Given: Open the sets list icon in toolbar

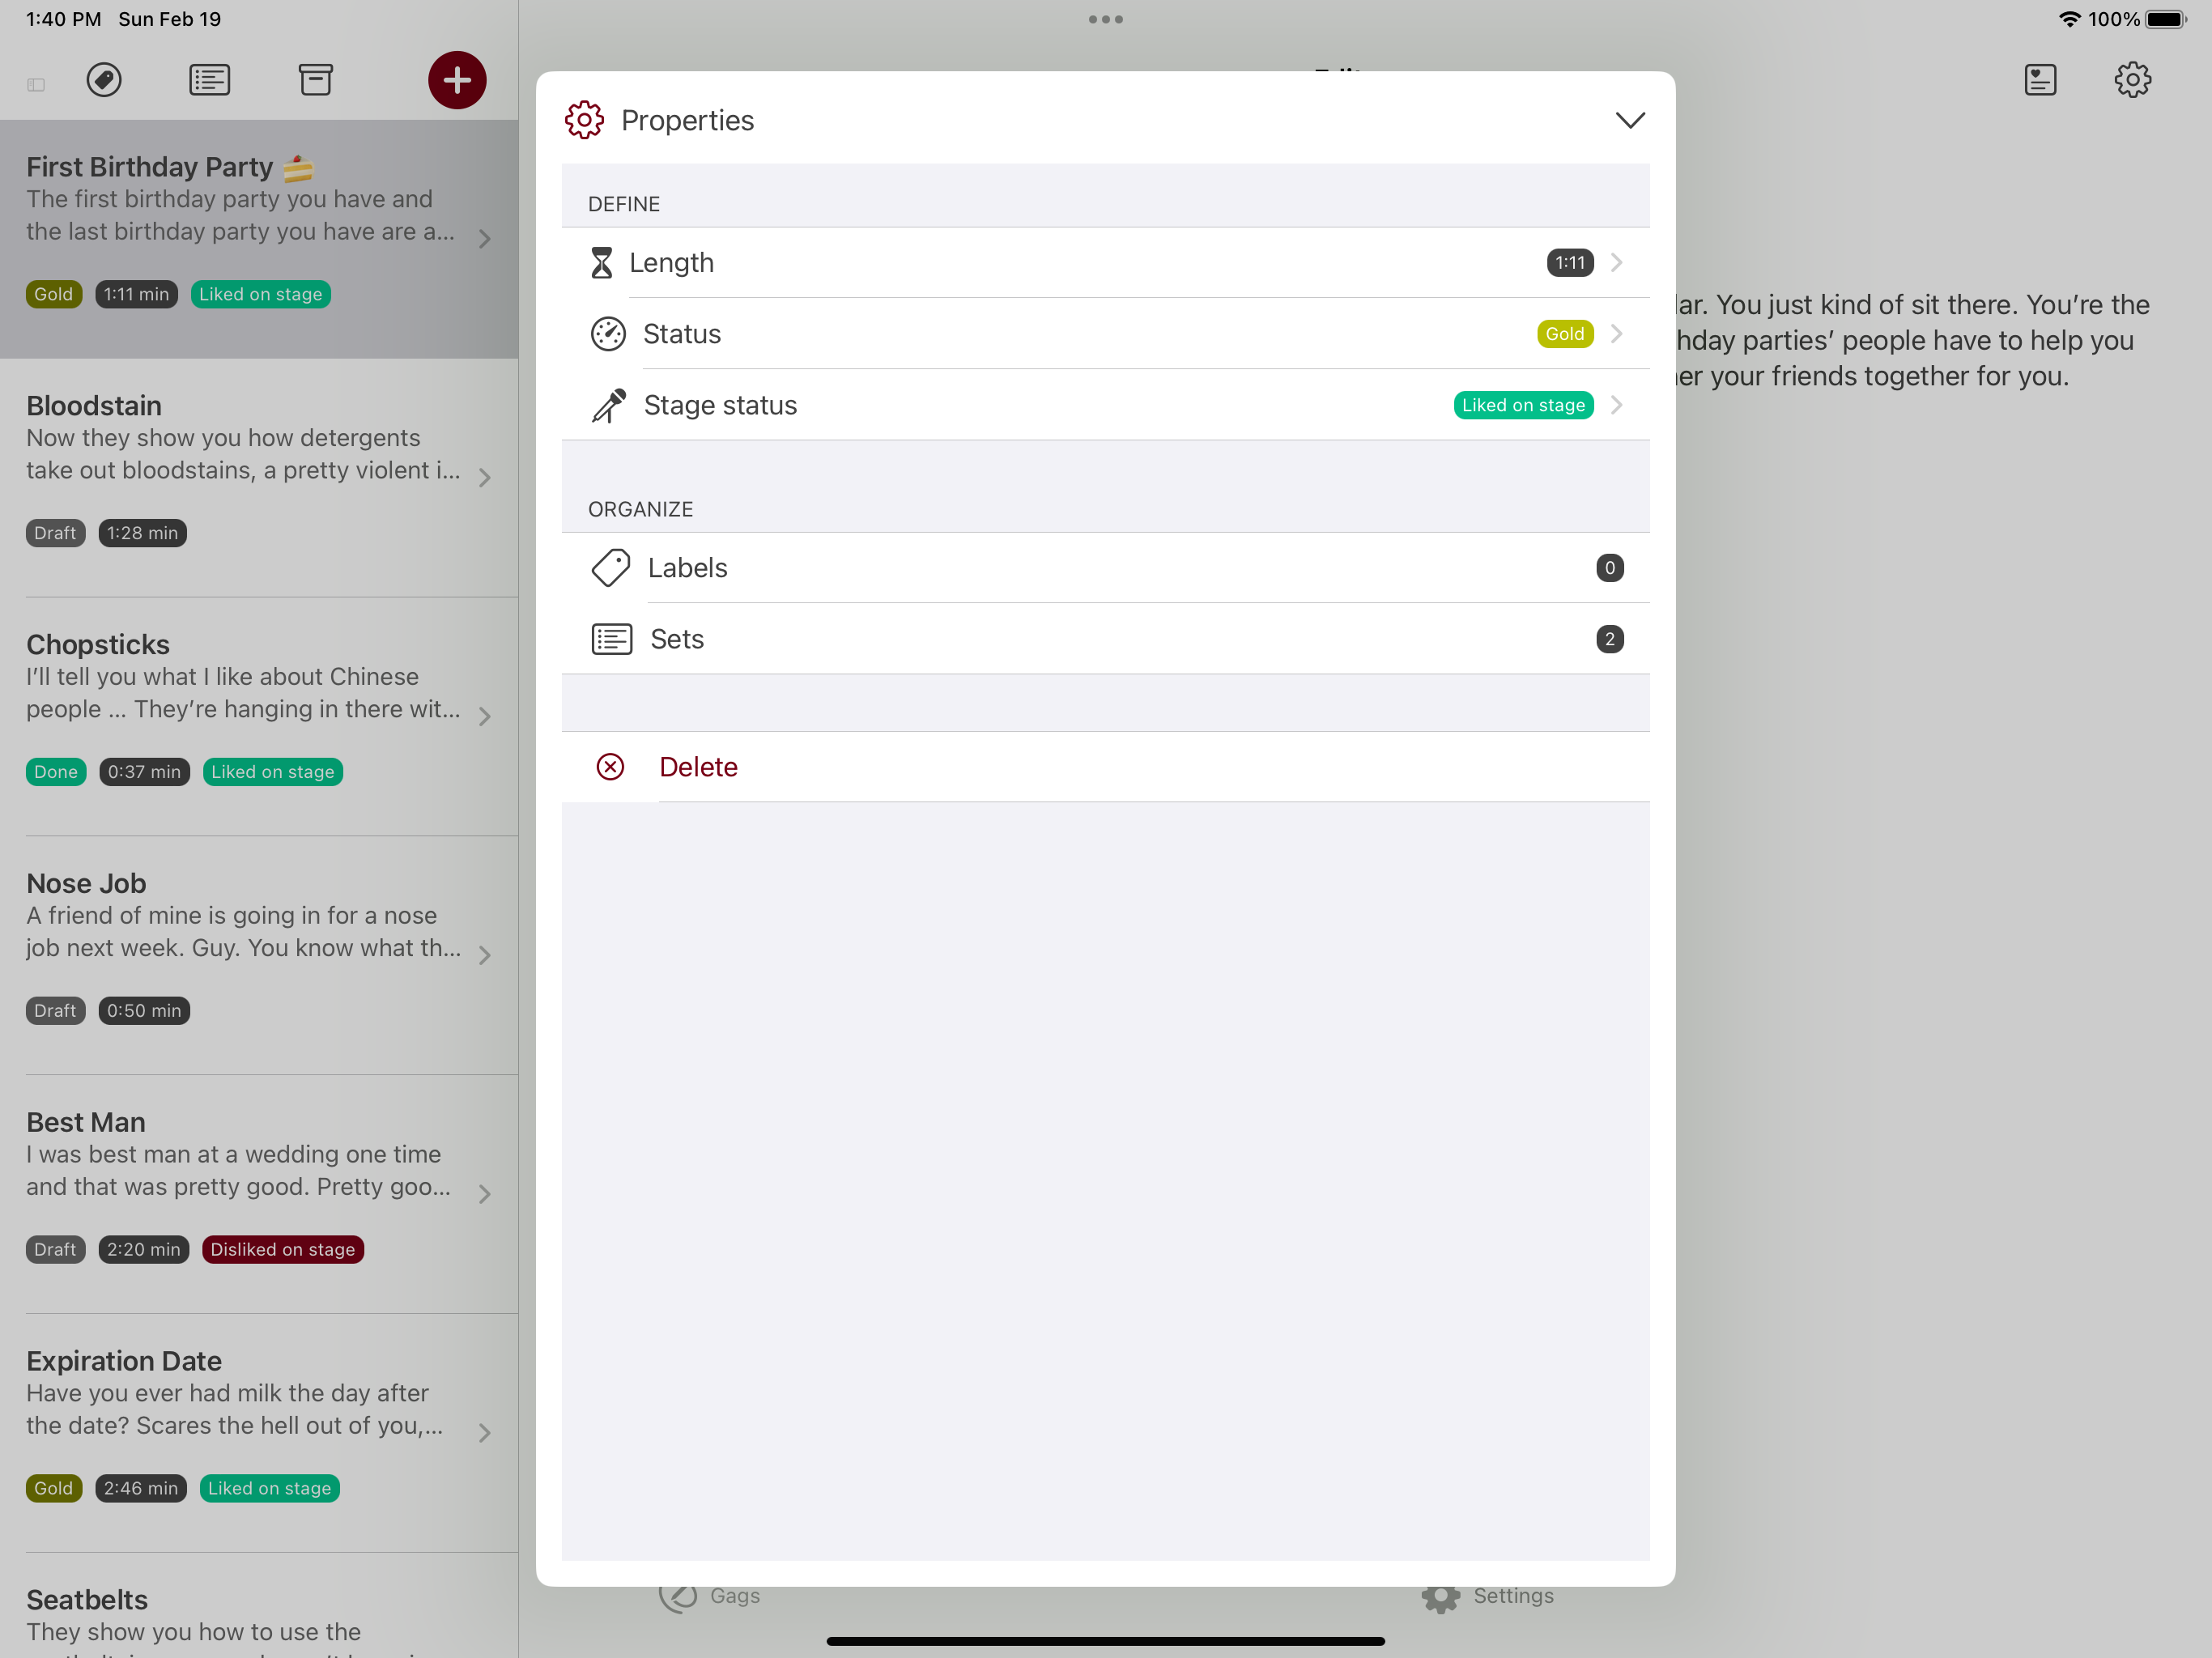Looking at the screenshot, I should [210, 80].
